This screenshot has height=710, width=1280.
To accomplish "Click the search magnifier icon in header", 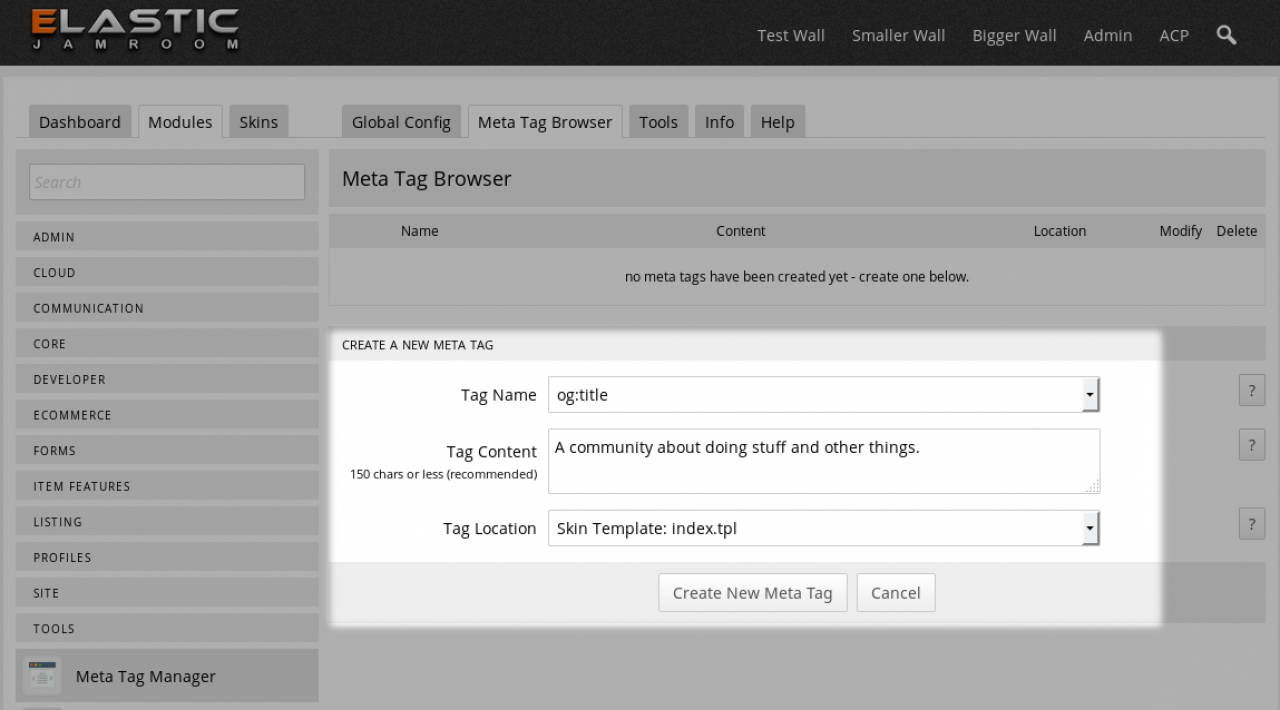I will coord(1226,35).
